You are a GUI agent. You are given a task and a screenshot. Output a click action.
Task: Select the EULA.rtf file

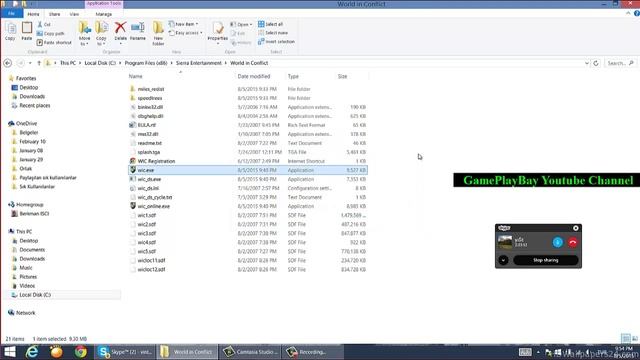tap(147, 125)
